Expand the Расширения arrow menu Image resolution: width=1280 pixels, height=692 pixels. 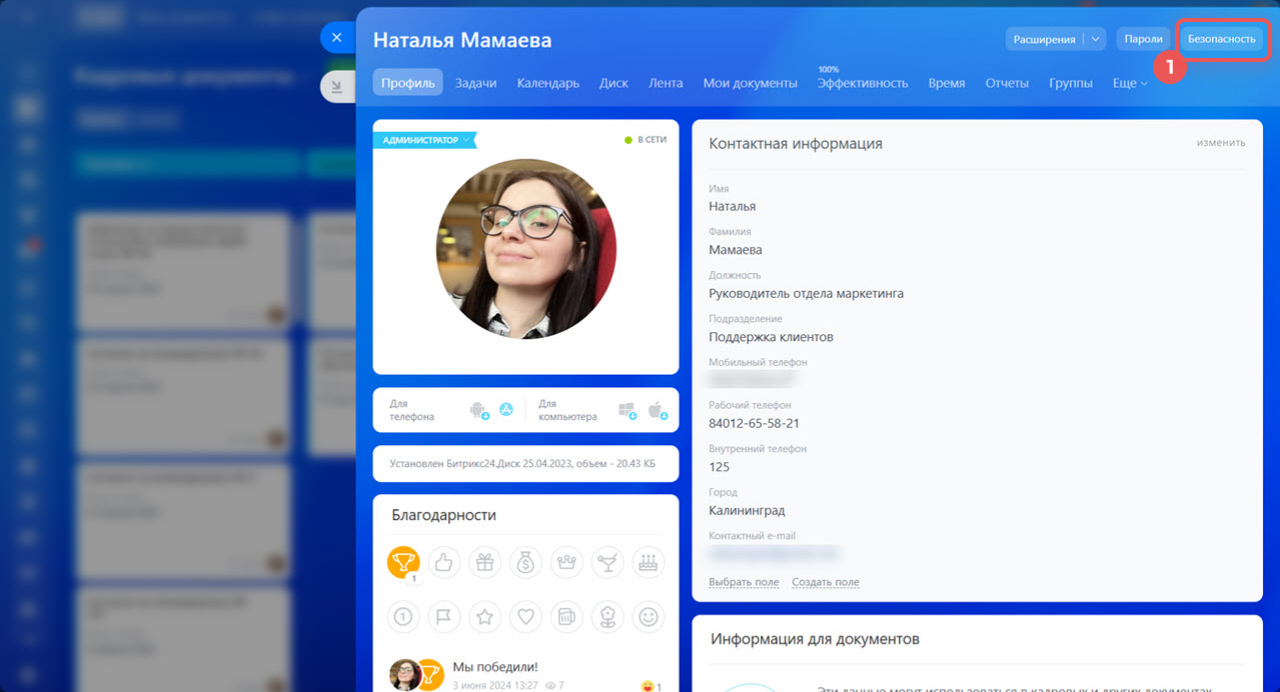click(x=1094, y=39)
